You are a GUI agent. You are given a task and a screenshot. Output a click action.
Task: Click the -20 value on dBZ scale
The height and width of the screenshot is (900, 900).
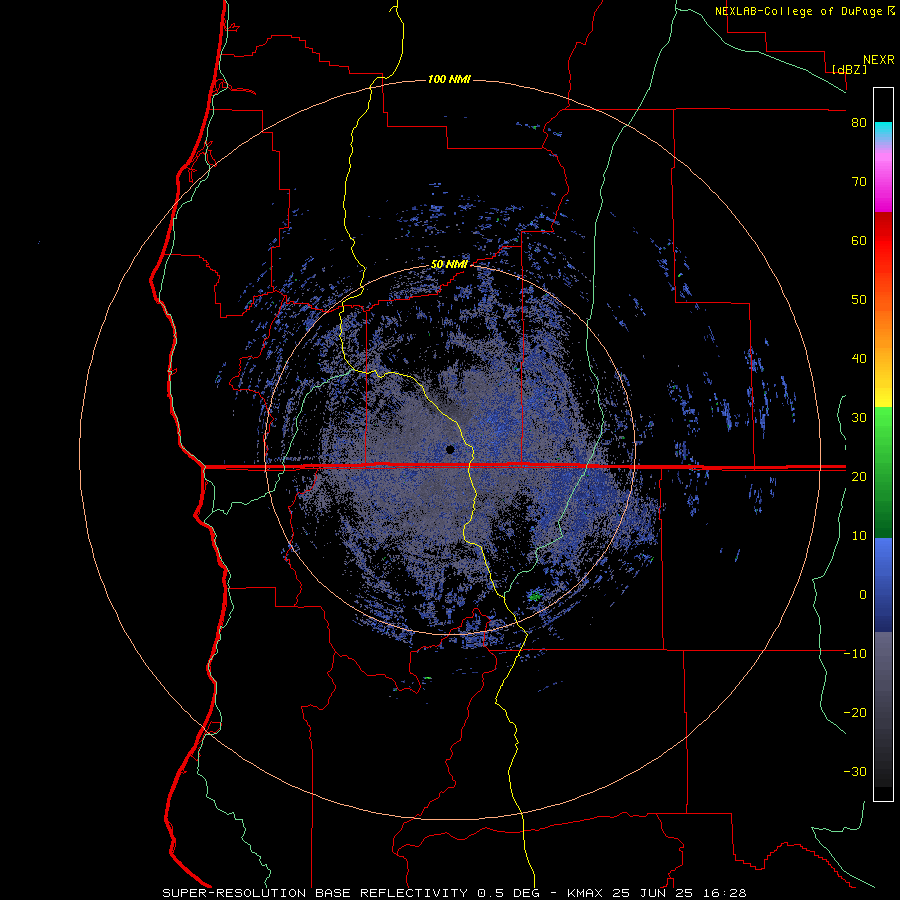(x=855, y=712)
